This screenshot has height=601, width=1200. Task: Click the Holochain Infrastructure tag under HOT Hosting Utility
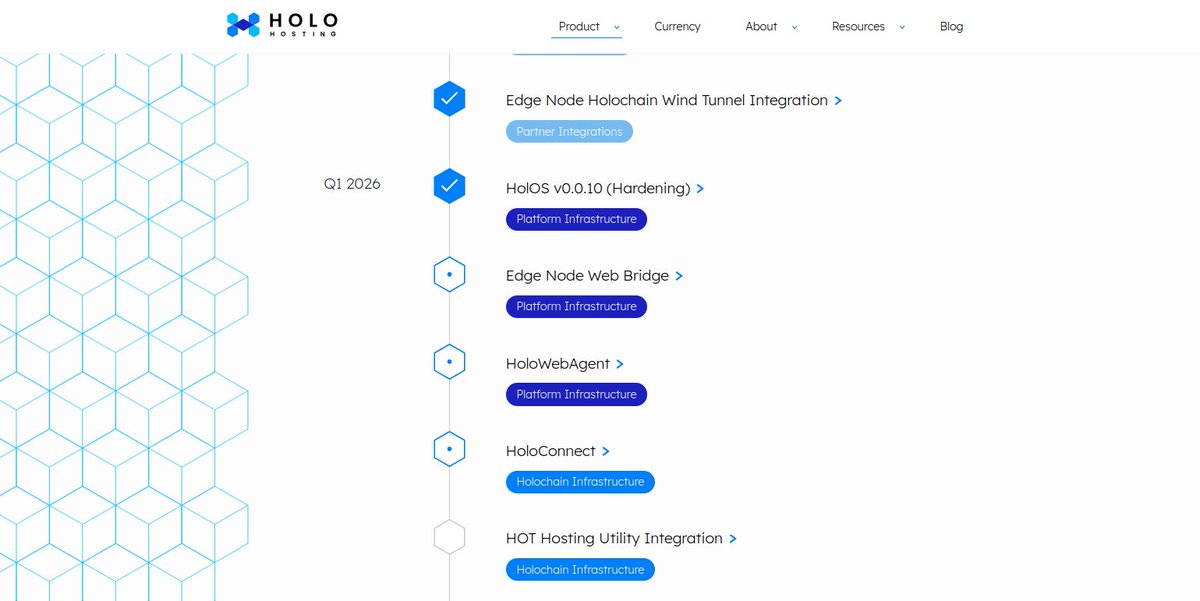click(580, 569)
